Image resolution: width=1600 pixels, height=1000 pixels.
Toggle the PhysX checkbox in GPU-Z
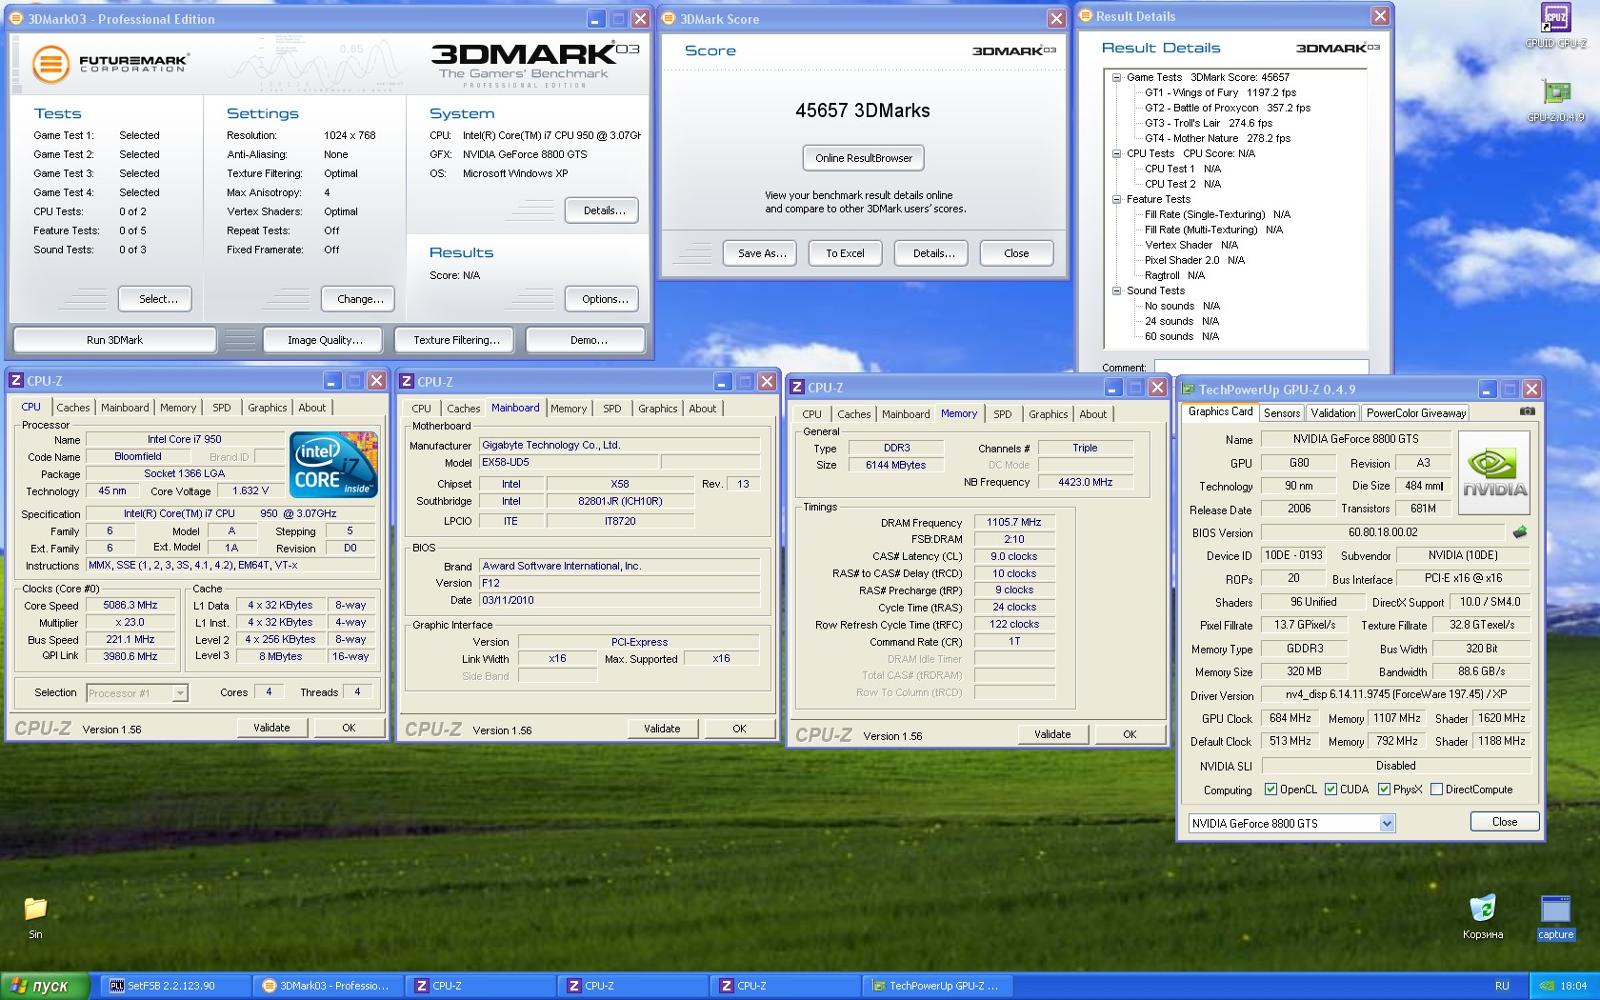tap(1384, 789)
